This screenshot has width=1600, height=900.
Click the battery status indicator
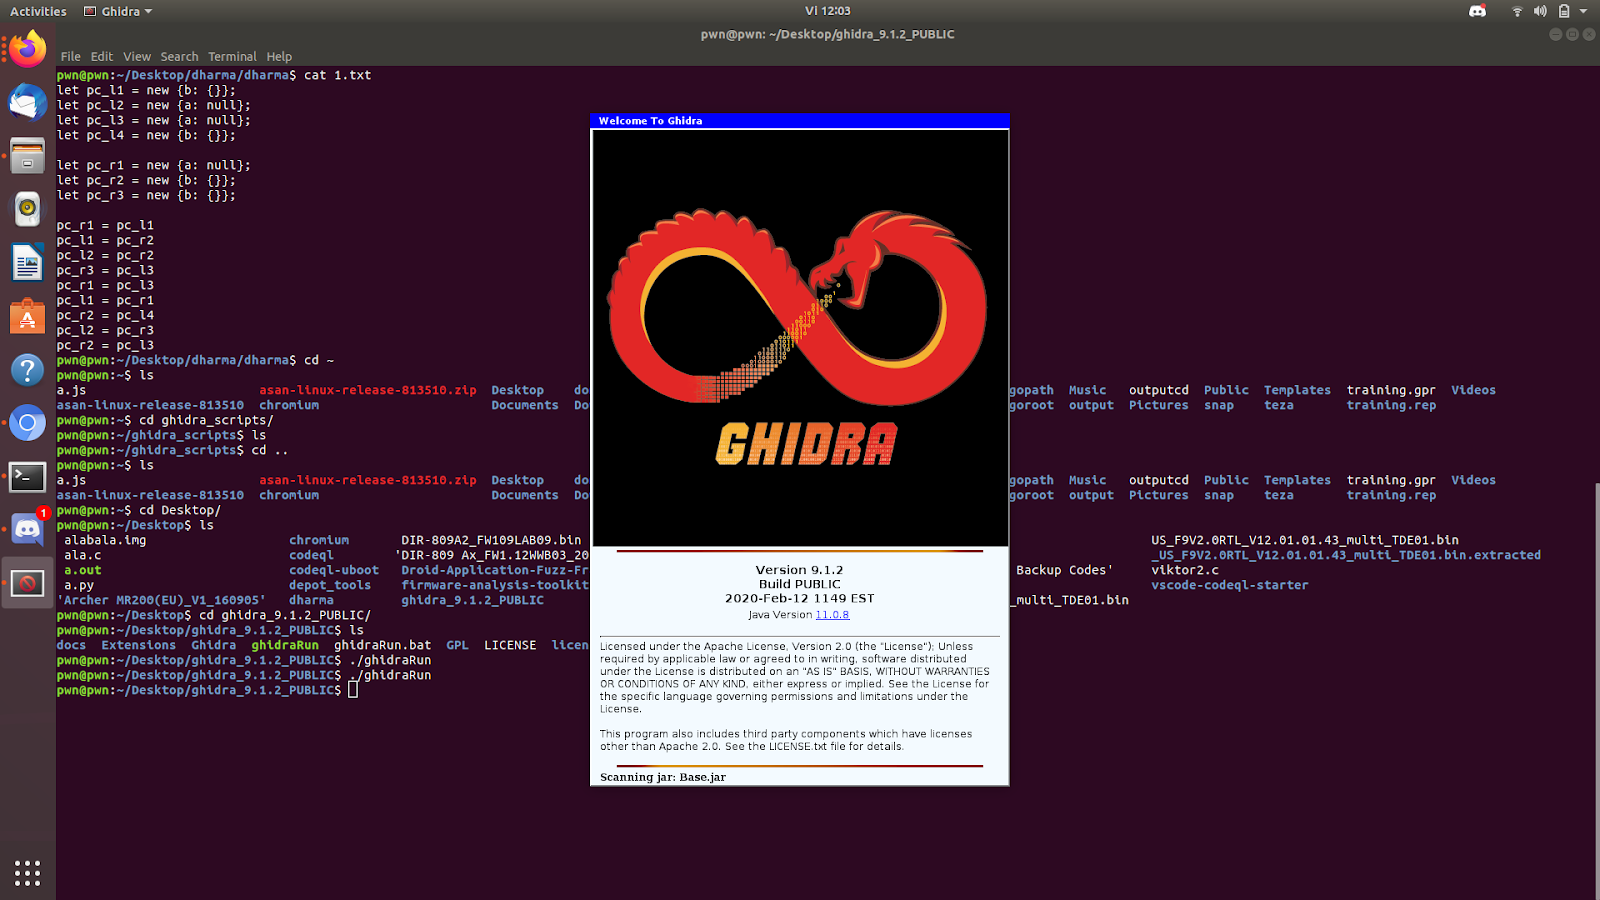(x=1564, y=11)
